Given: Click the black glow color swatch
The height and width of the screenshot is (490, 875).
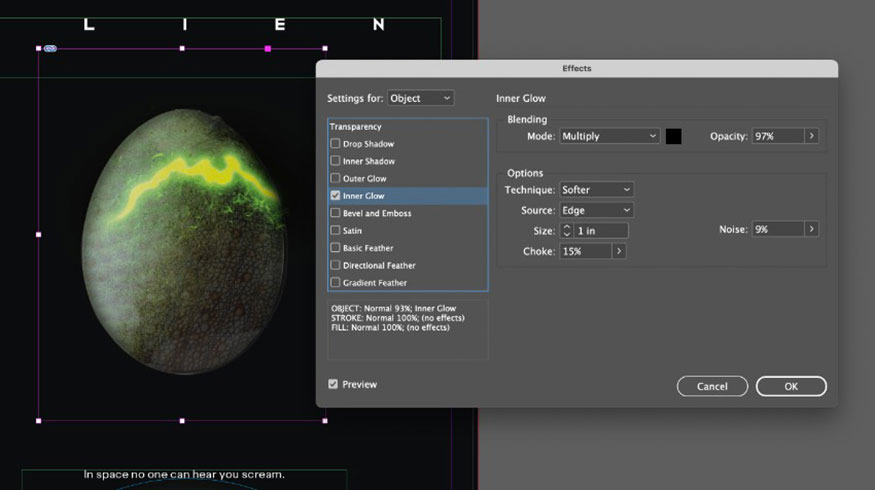Looking at the screenshot, I should (x=674, y=136).
